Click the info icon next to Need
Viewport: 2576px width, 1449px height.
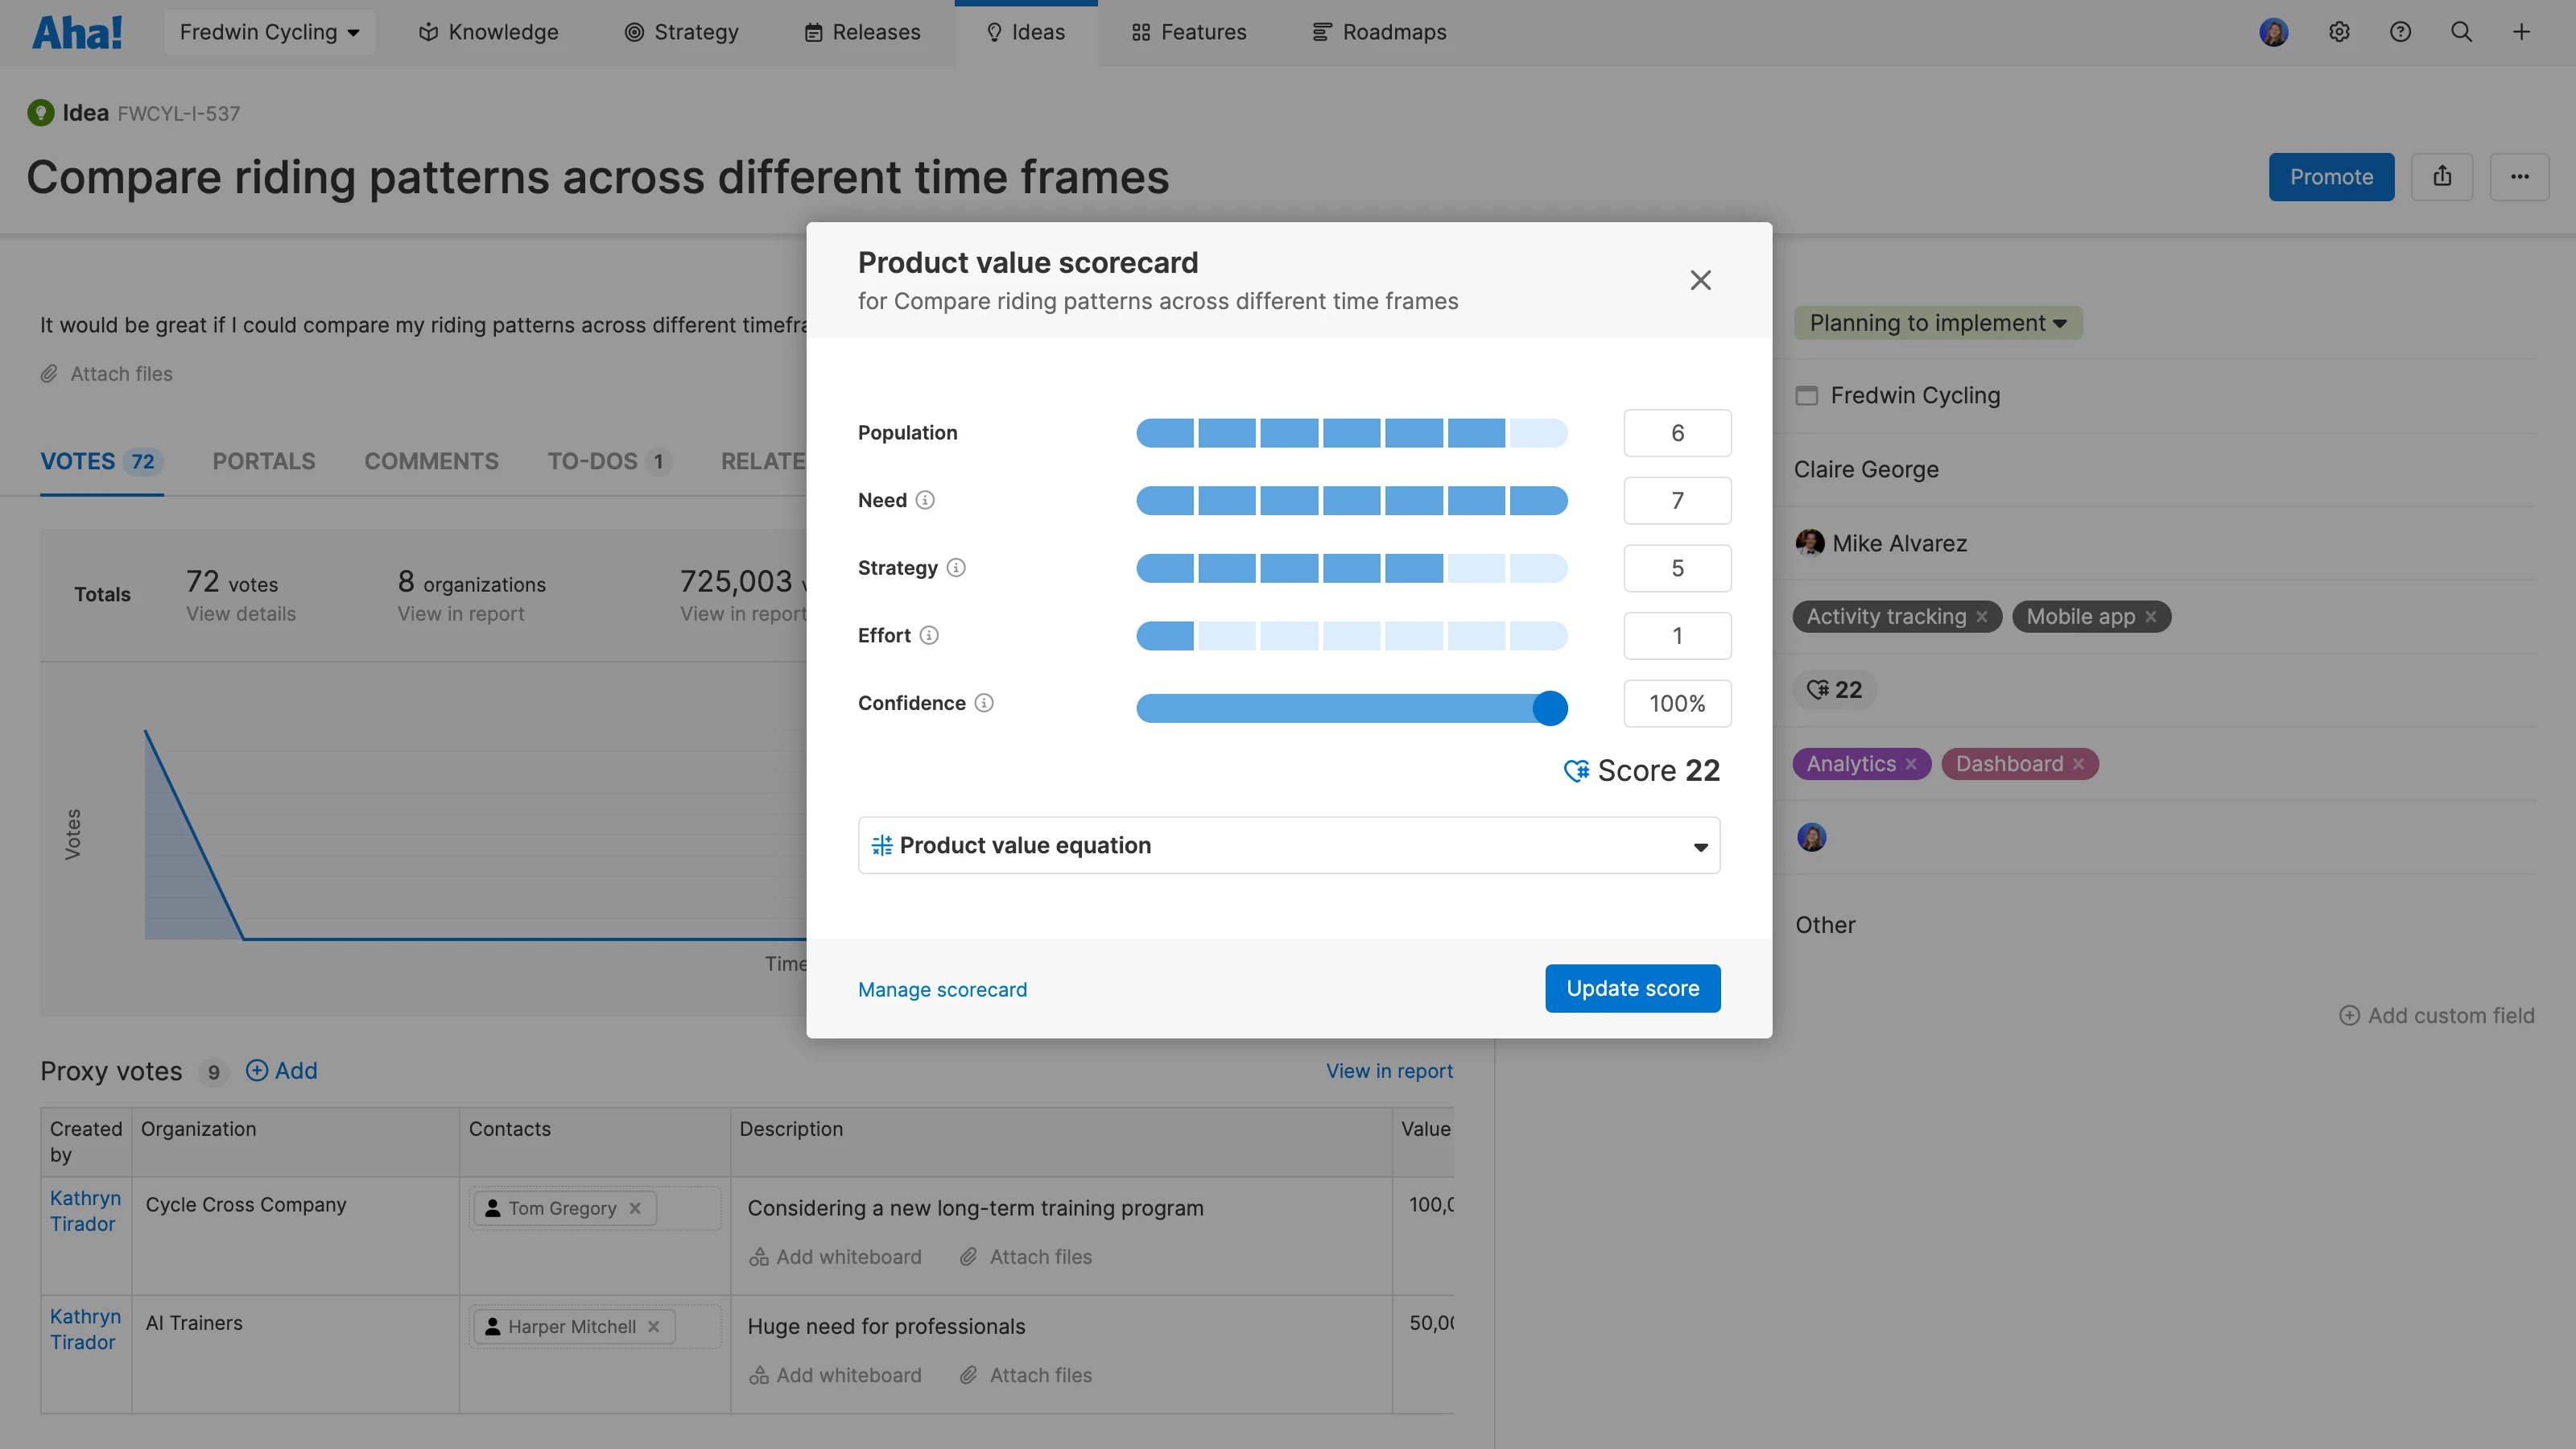pos(925,500)
